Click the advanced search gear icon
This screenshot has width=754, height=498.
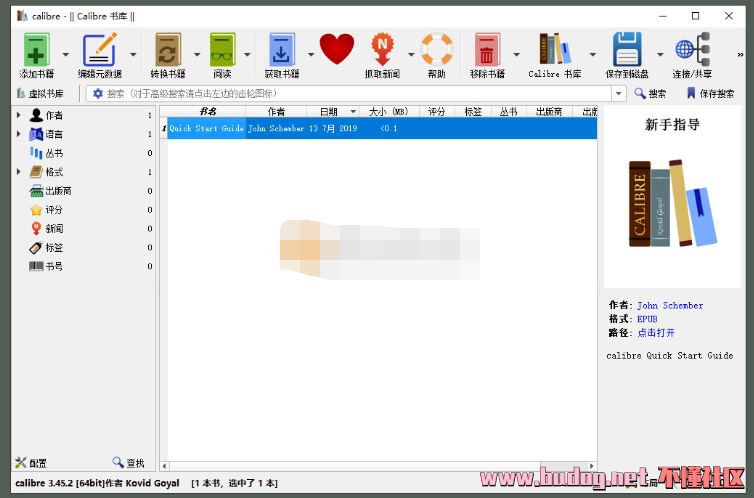[x=98, y=93]
